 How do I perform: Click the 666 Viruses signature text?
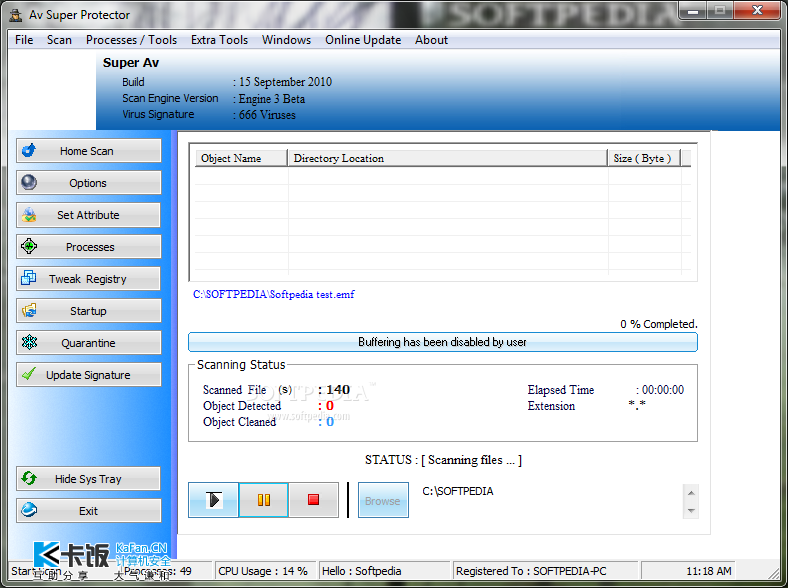click(267, 115)
